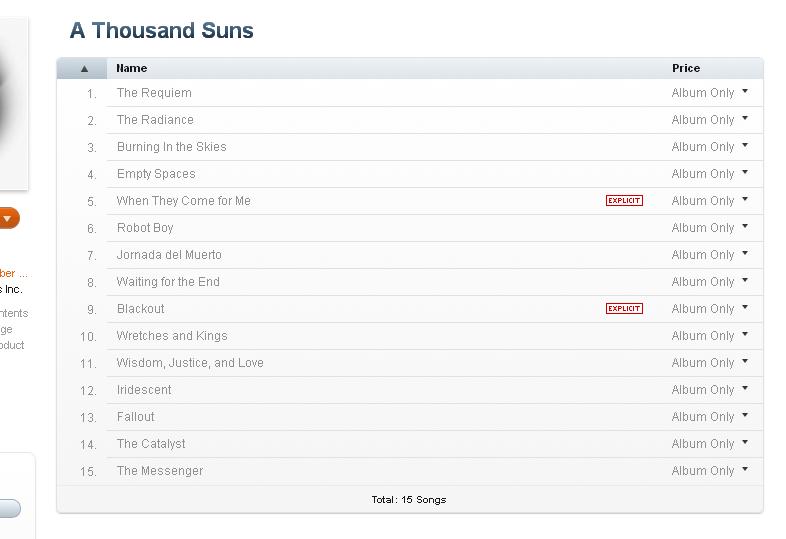Select track Wisdom, Justice, and Love
This screenshot has height=539, width=786.
click(190, 363)
